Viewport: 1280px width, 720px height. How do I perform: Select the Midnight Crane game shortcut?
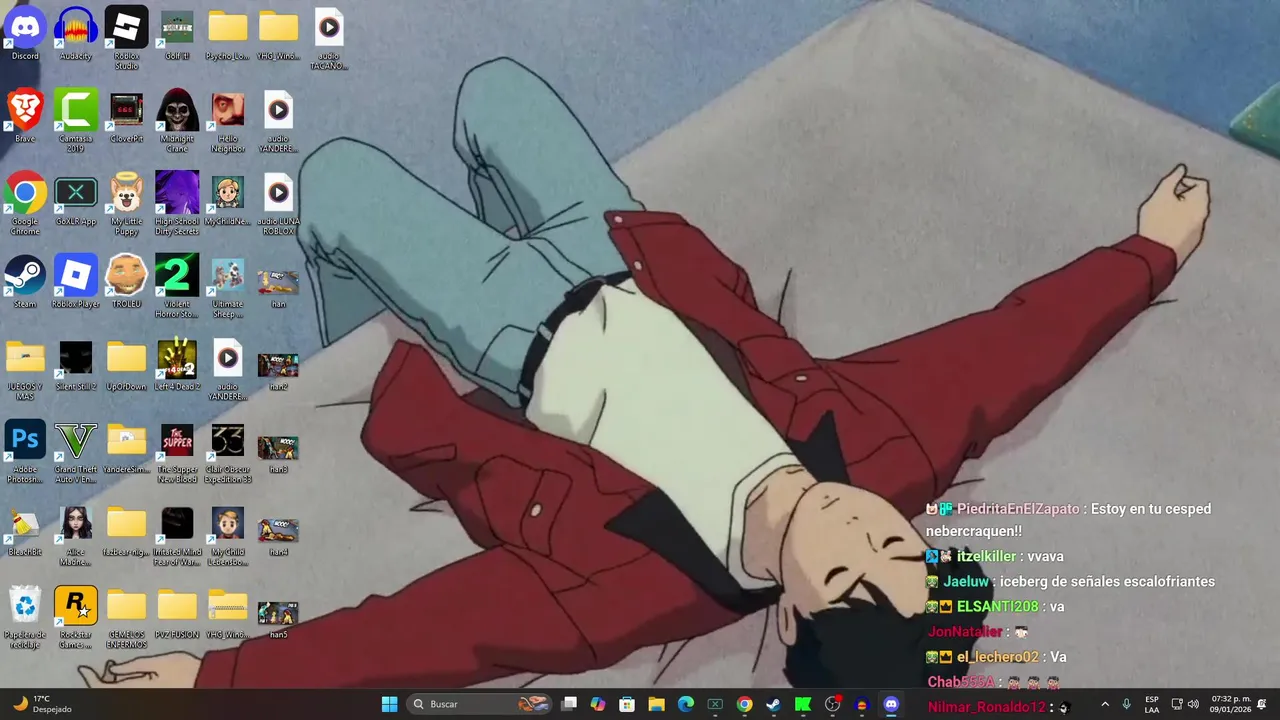(x=177, y=121)
